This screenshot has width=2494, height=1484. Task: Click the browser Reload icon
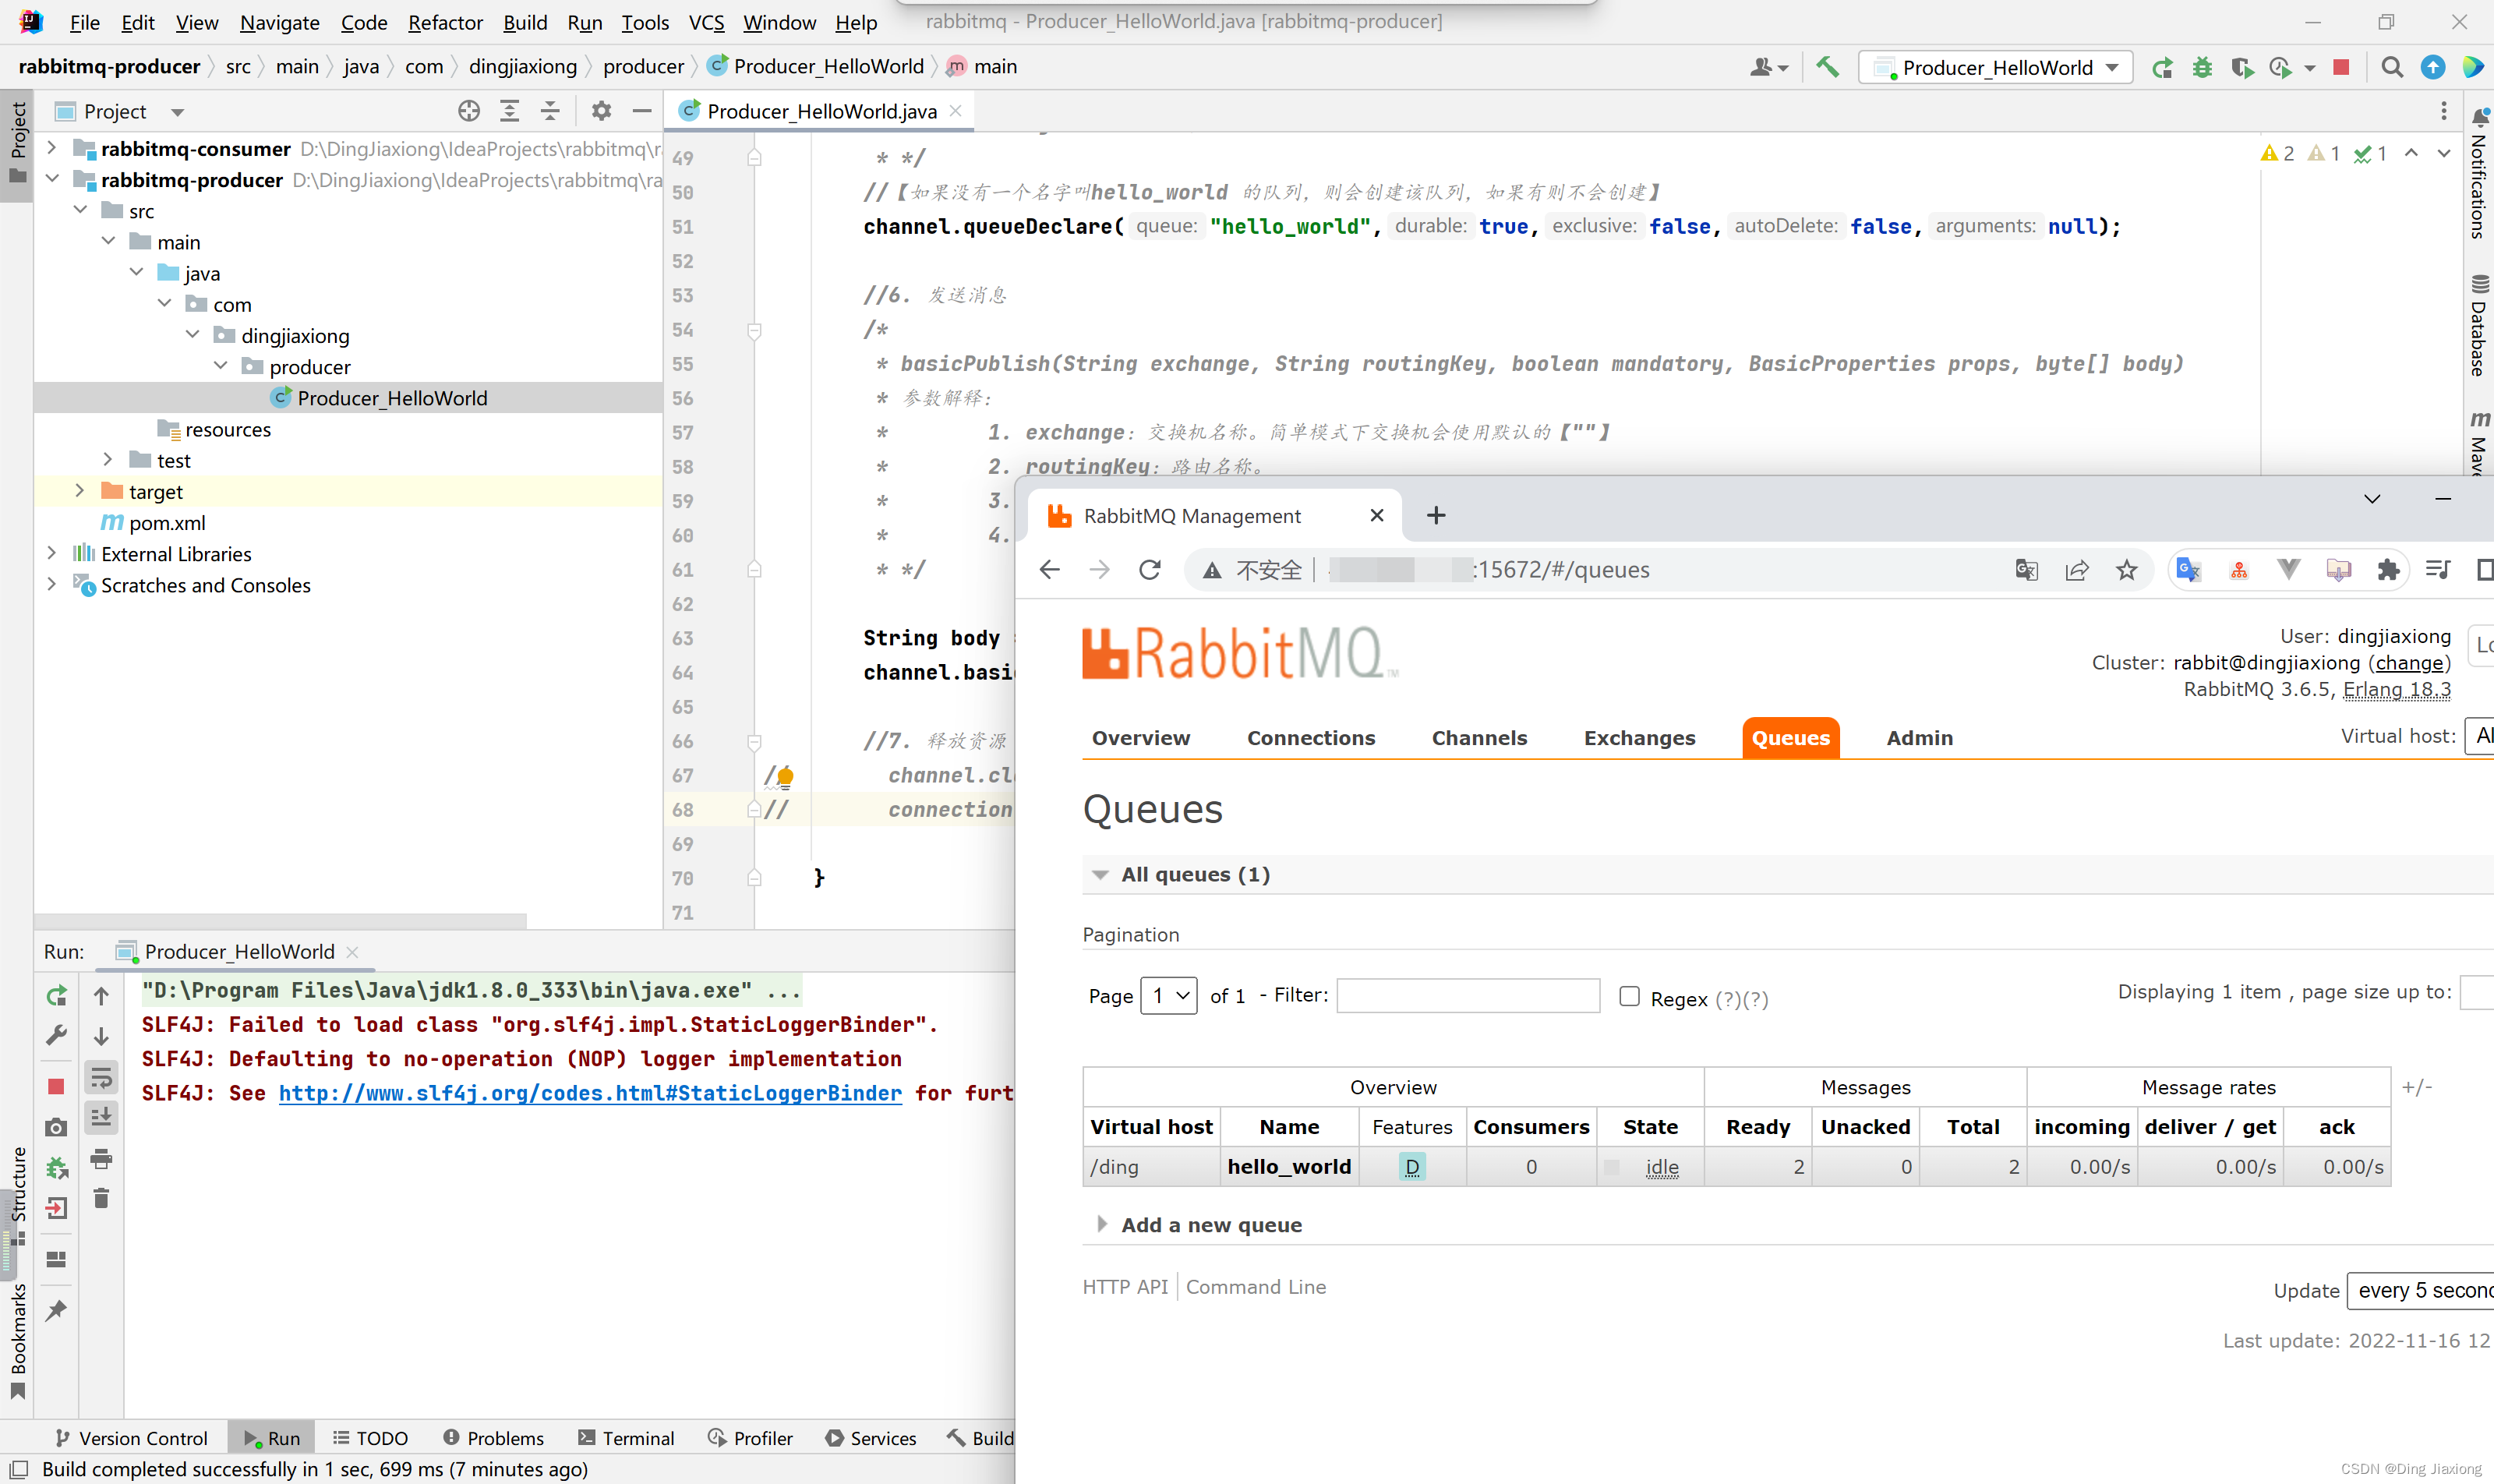[x=1150, y=570]
